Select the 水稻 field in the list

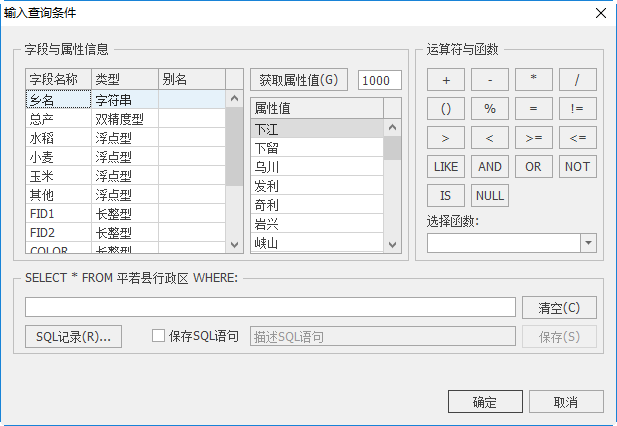pyautogui.click(x=58, y=138)
